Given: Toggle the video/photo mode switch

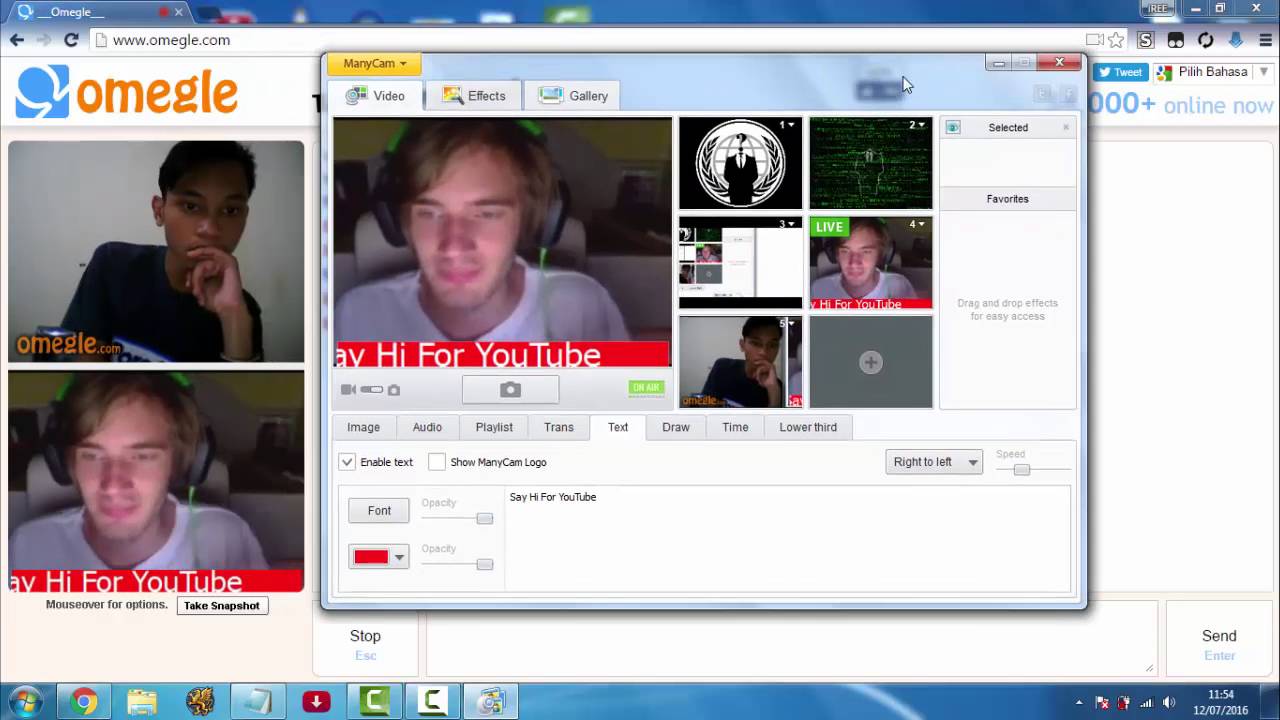Looking at the screenshot, I should coord(372,390).
